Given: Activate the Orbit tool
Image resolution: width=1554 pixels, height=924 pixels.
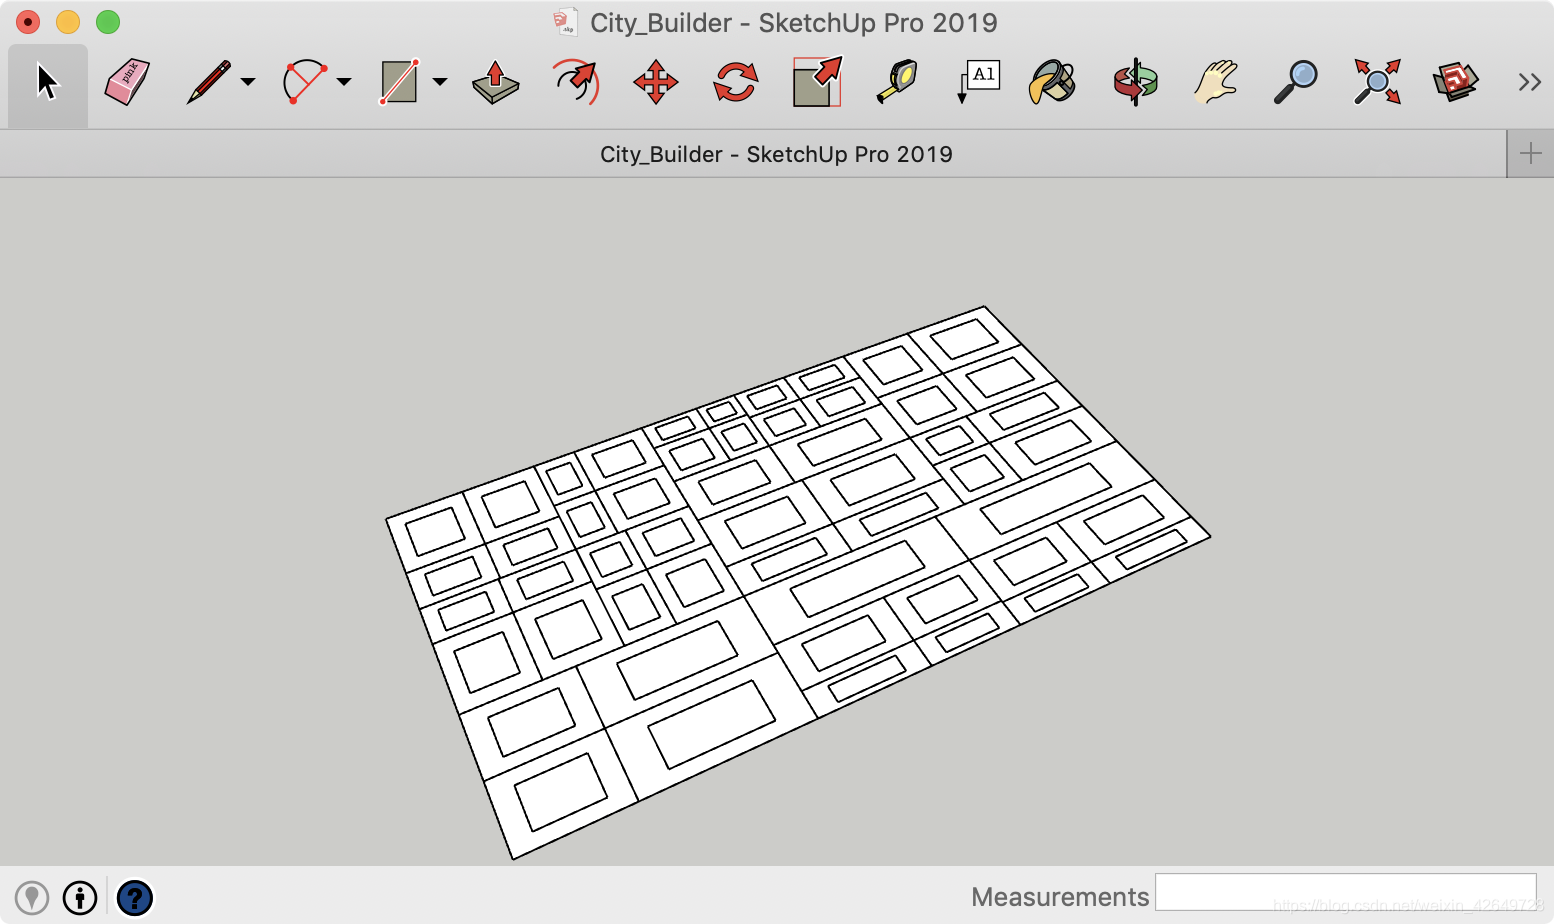Looking at the screenshot, I should (x=1135, y=82).
